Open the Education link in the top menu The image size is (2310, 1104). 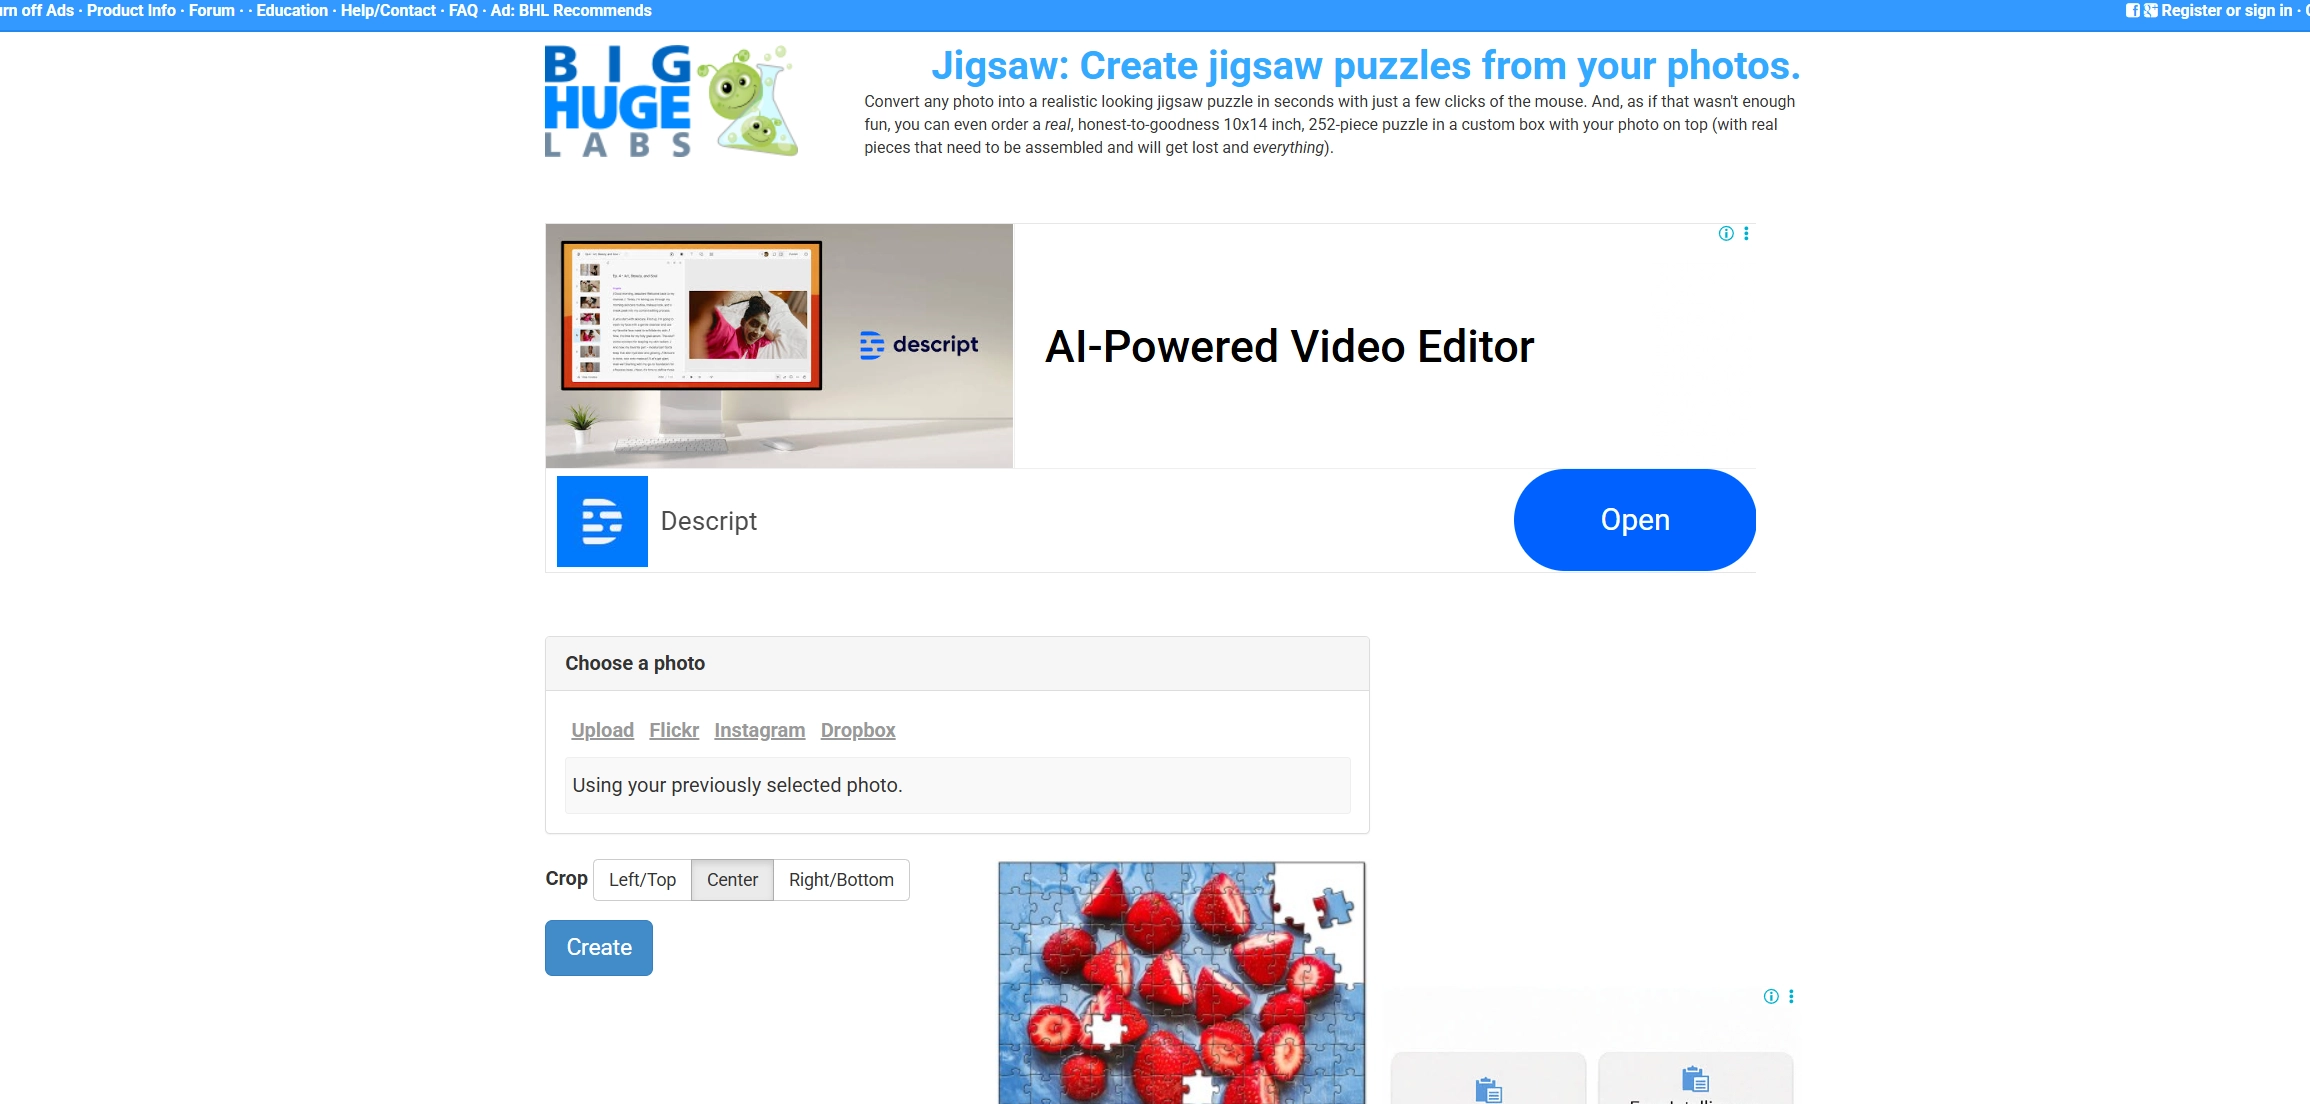pyautogui.click(x=291, y=10)
